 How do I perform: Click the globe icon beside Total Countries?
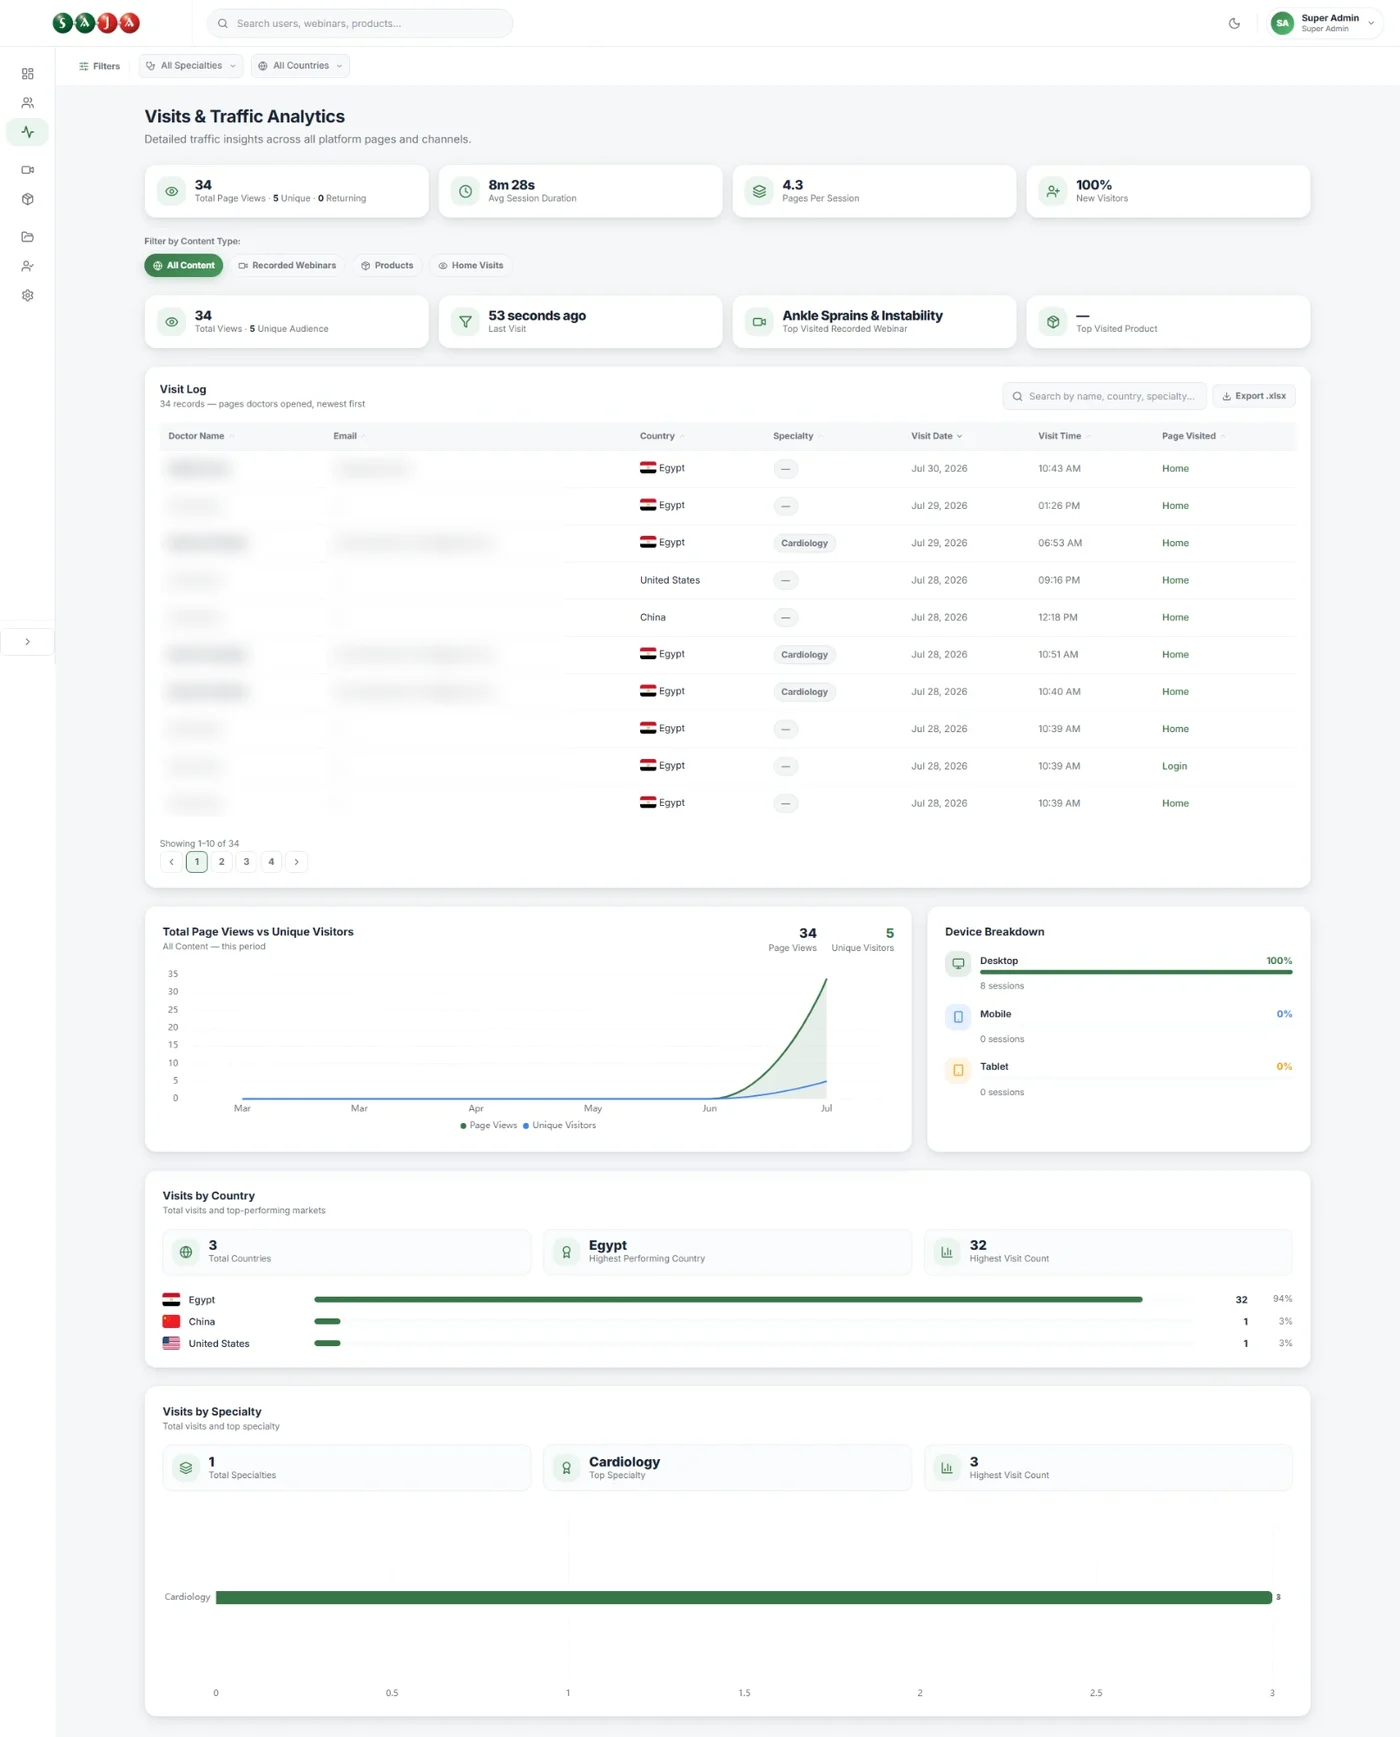coord(186,1252)
